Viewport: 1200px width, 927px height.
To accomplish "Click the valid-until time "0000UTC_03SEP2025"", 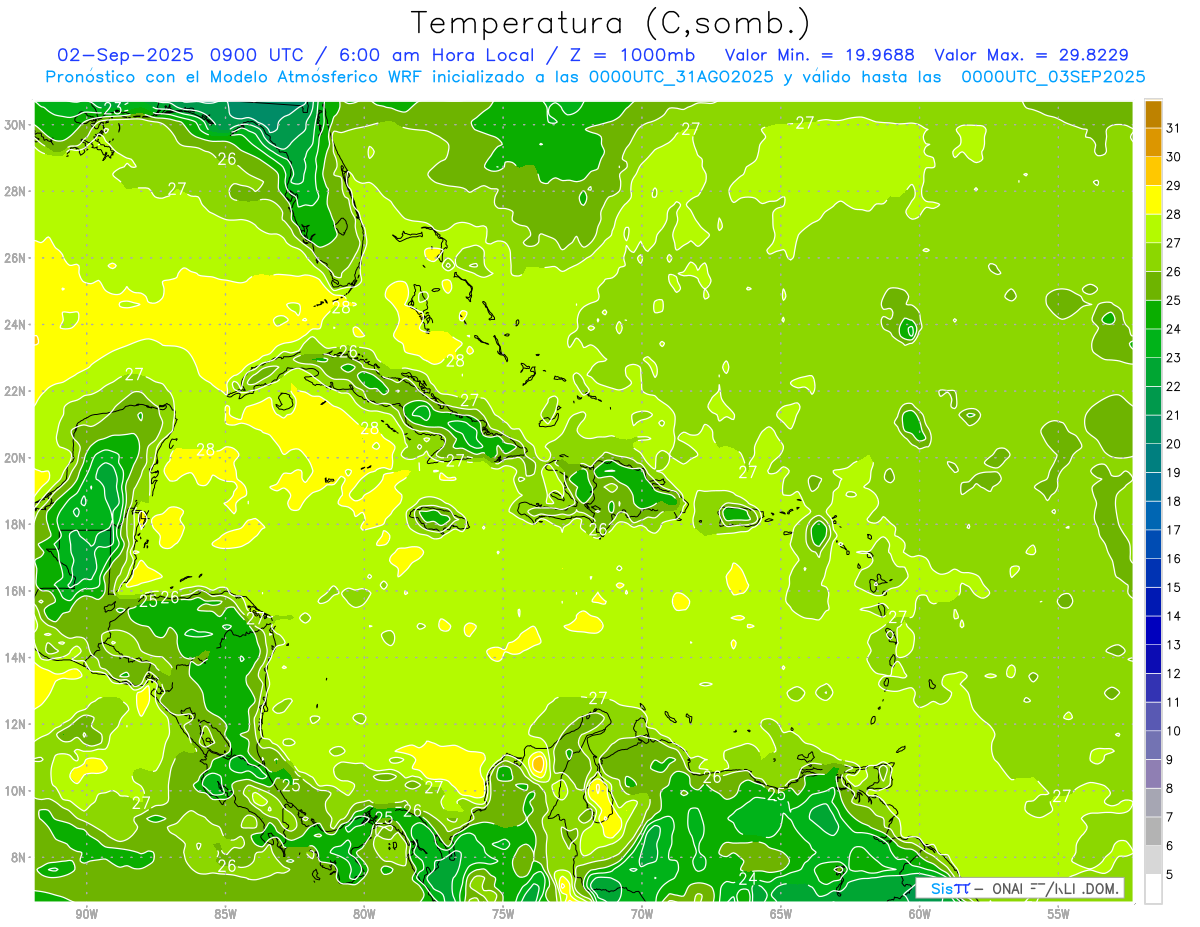I will click(1053, 76).
